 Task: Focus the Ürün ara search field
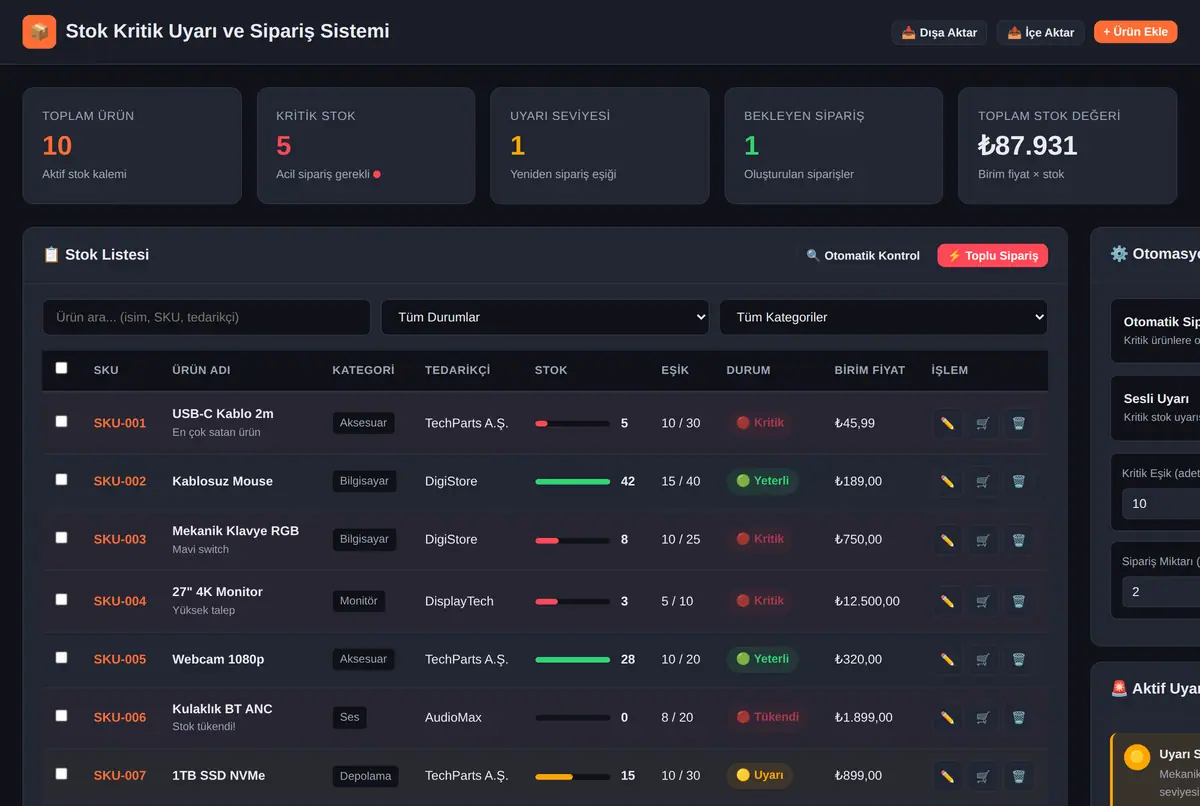tap(206, 317)
